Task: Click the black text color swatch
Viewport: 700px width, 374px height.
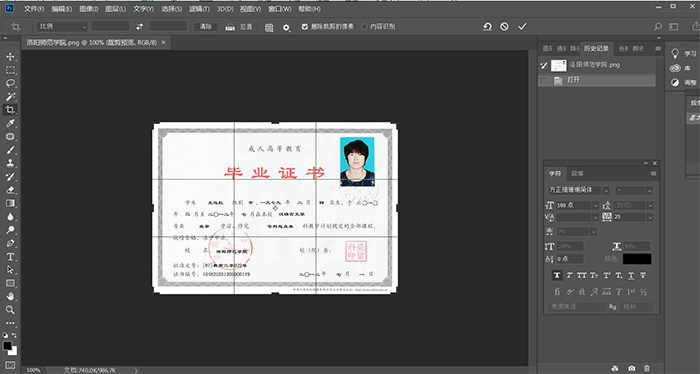Action: tap(637, 259)
